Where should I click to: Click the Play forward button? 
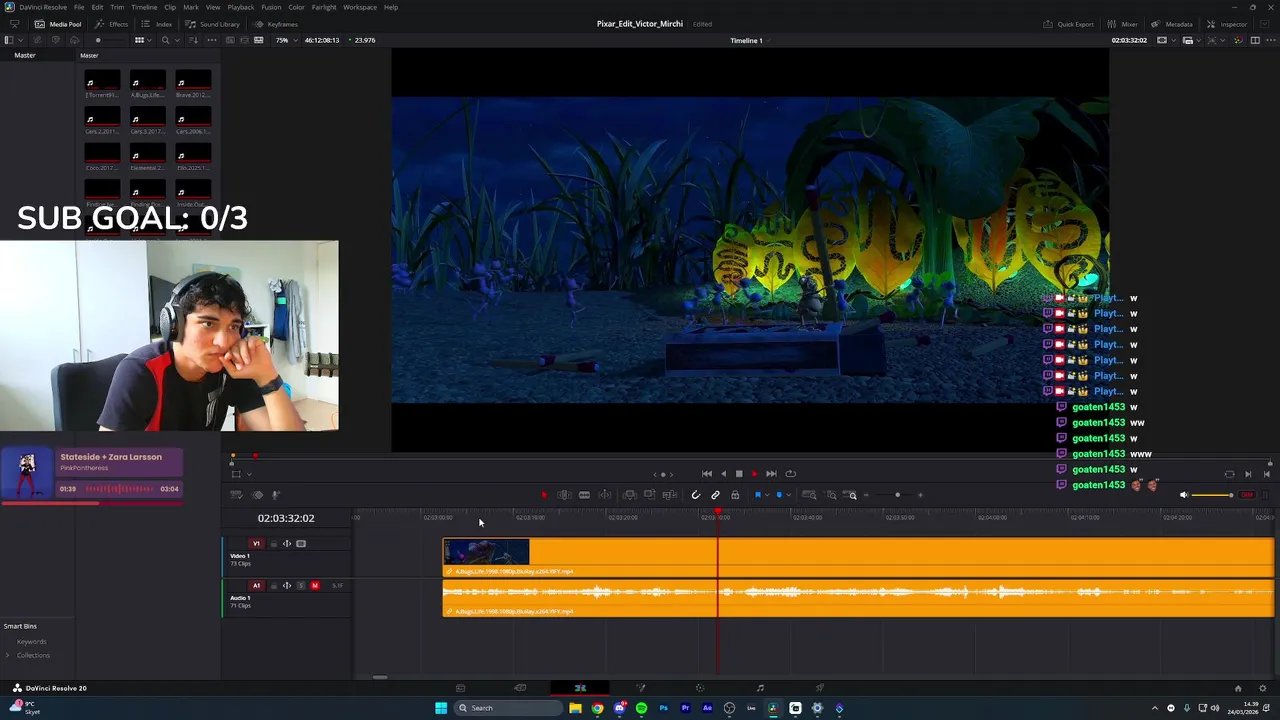pyautogui.click(x=755, y=474)
